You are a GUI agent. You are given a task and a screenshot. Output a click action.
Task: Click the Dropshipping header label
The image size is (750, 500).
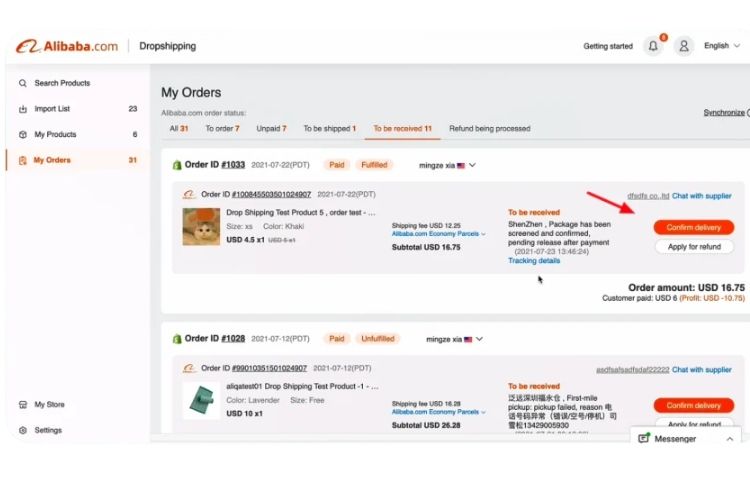pyautogui.click(x=167, y=46)
